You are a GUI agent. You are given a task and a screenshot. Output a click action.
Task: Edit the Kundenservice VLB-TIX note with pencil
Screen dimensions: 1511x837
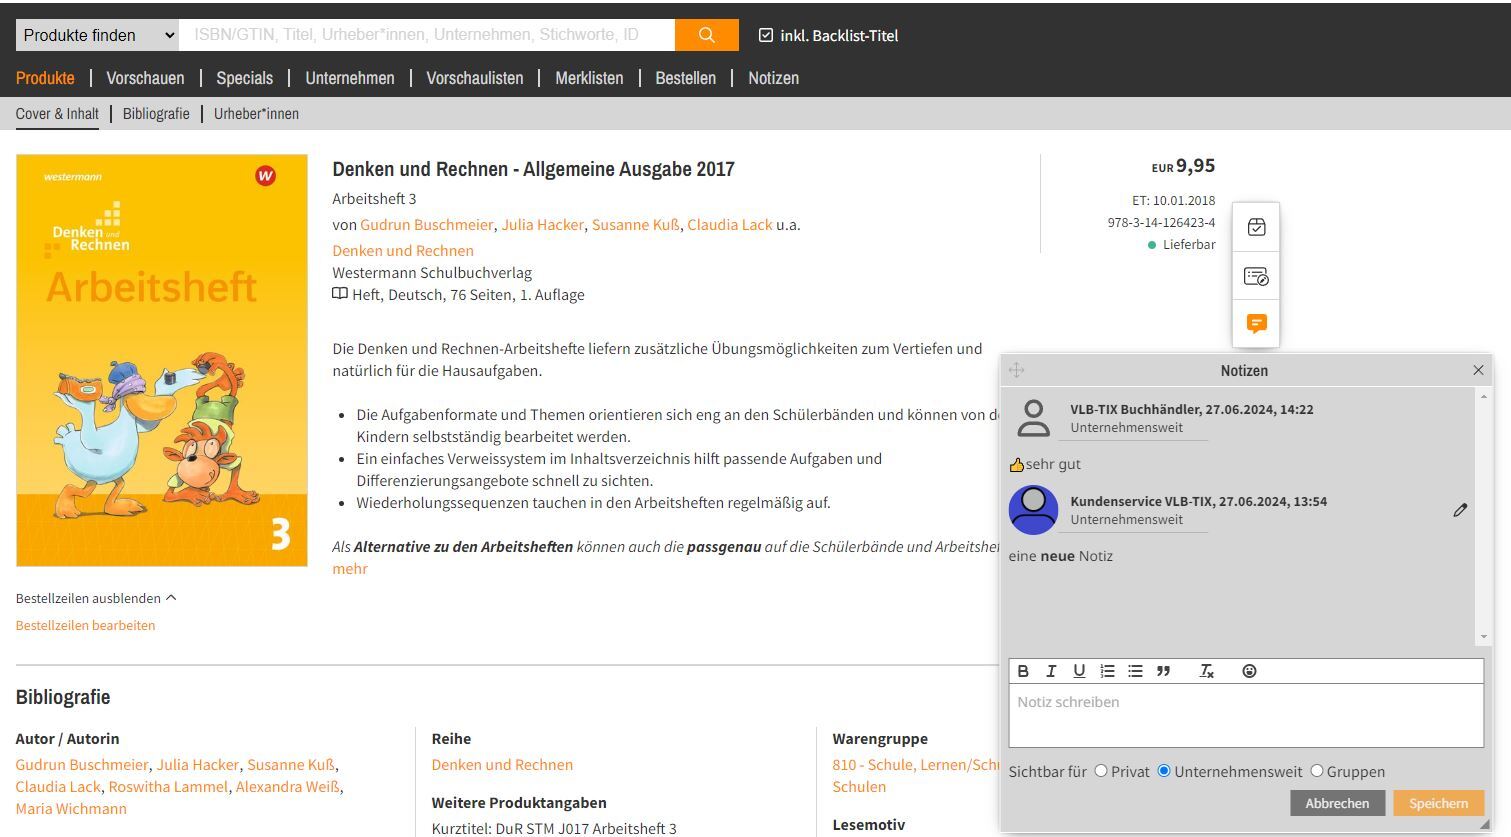click(1460, 510)
